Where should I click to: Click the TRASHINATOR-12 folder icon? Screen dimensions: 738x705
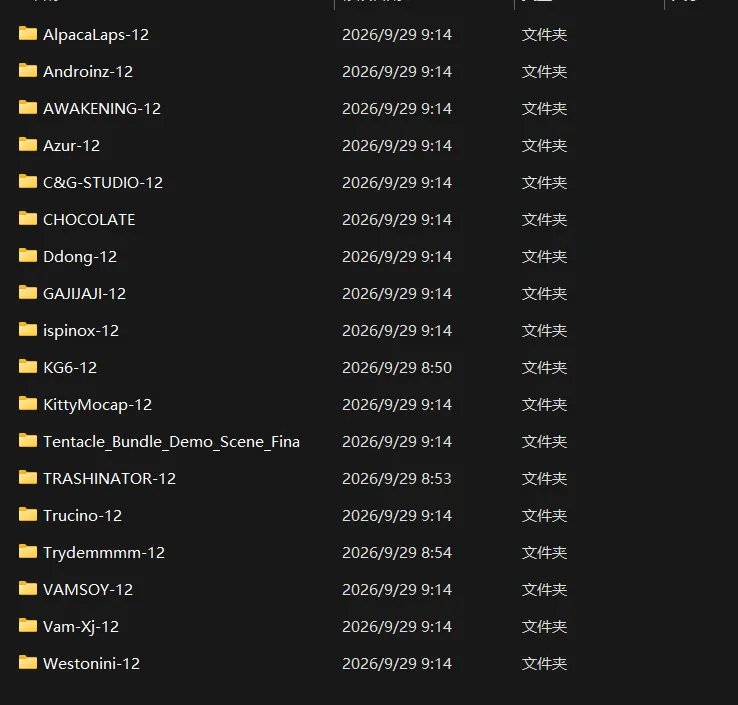coord(28,478)
